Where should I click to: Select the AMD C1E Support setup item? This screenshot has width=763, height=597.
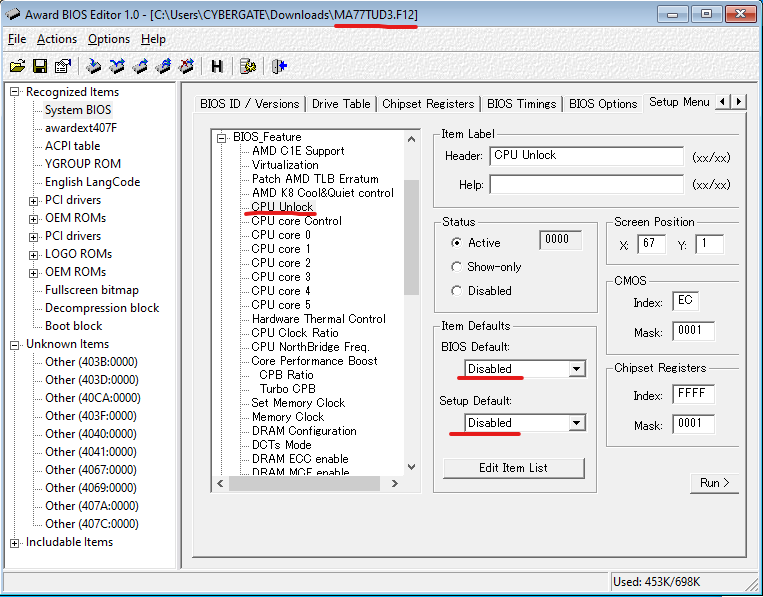(298, 151)
